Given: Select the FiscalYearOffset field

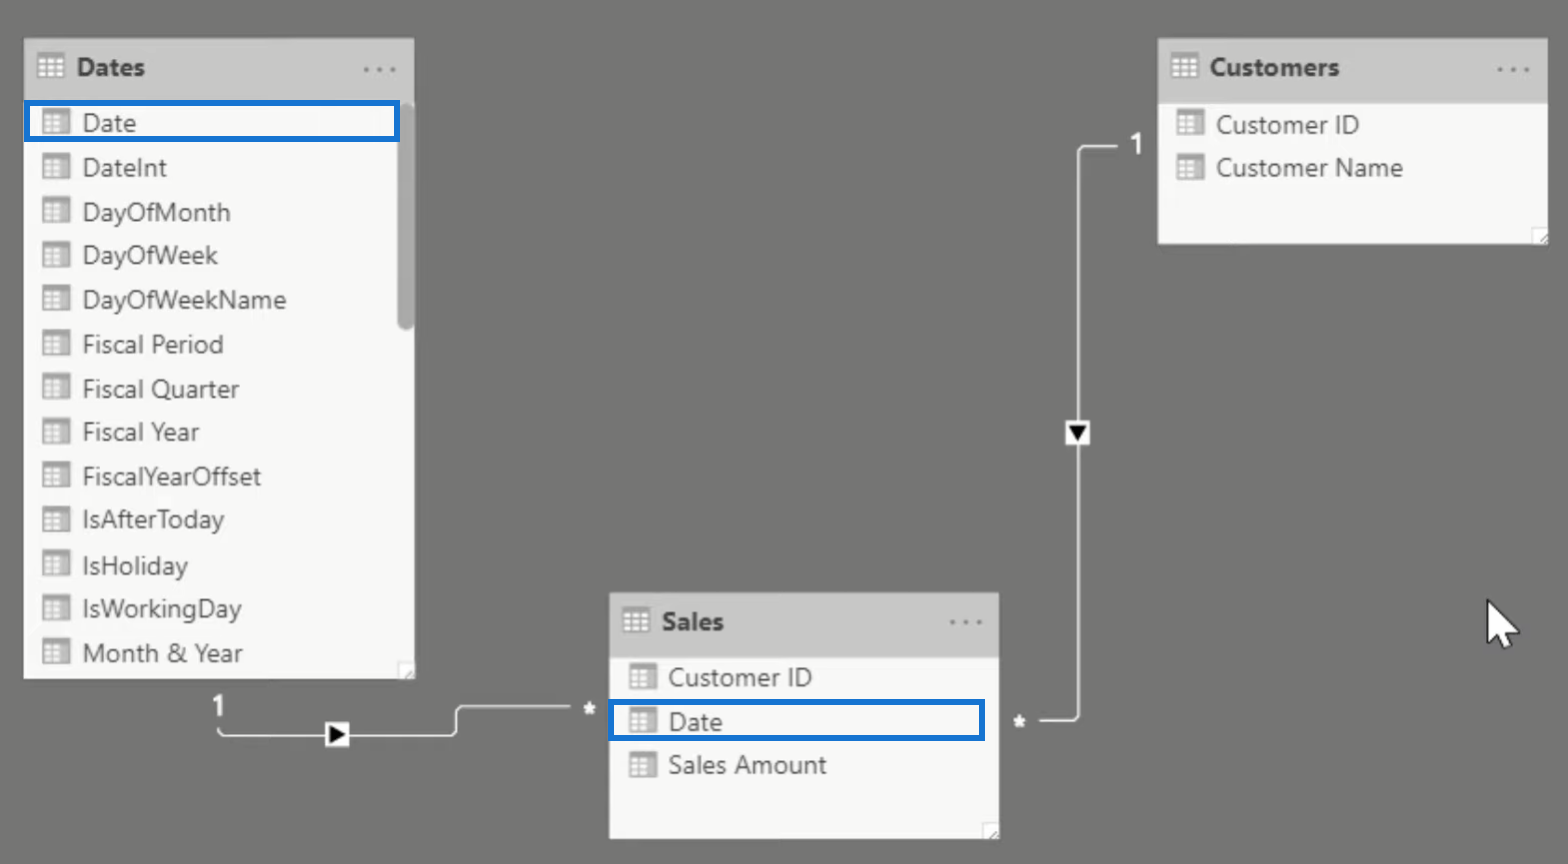Looking at the screenshot, I should [x=210, y=476].
